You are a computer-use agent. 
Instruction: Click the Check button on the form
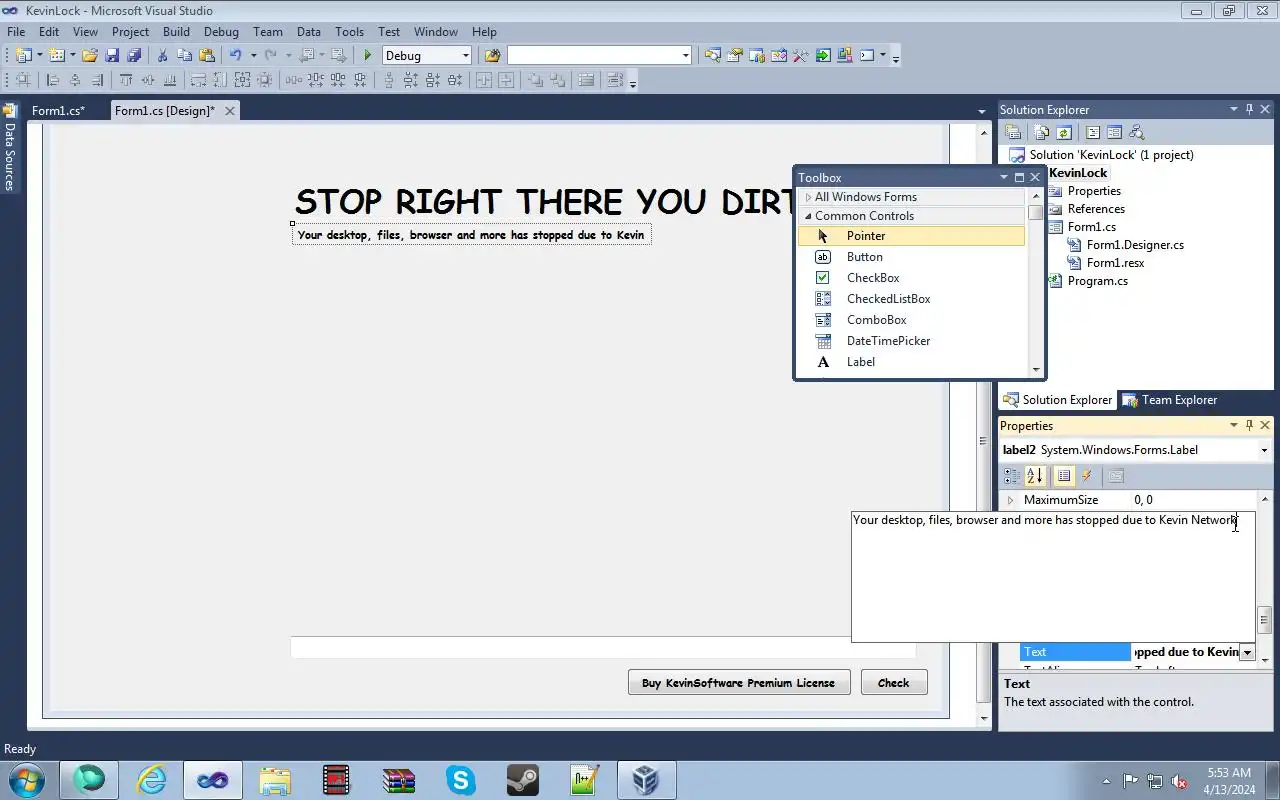click(x=894, y=683)
